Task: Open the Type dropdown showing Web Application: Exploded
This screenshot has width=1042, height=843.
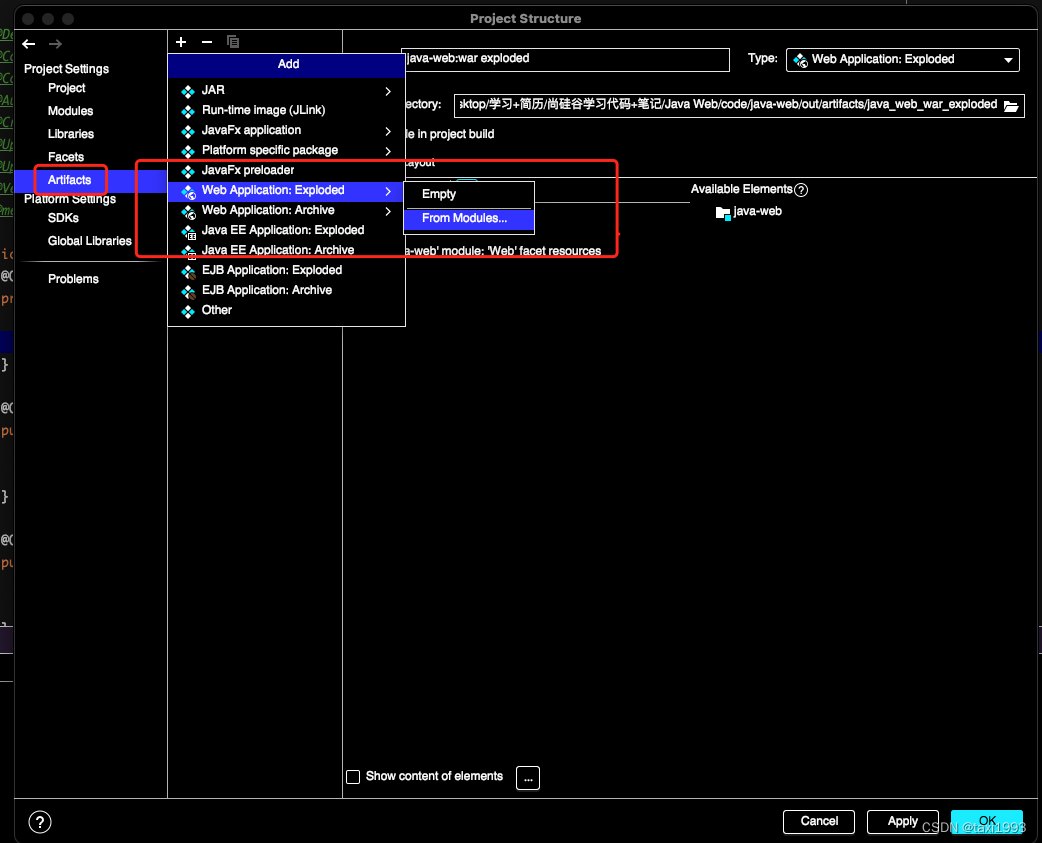Action: point(1009,60)
